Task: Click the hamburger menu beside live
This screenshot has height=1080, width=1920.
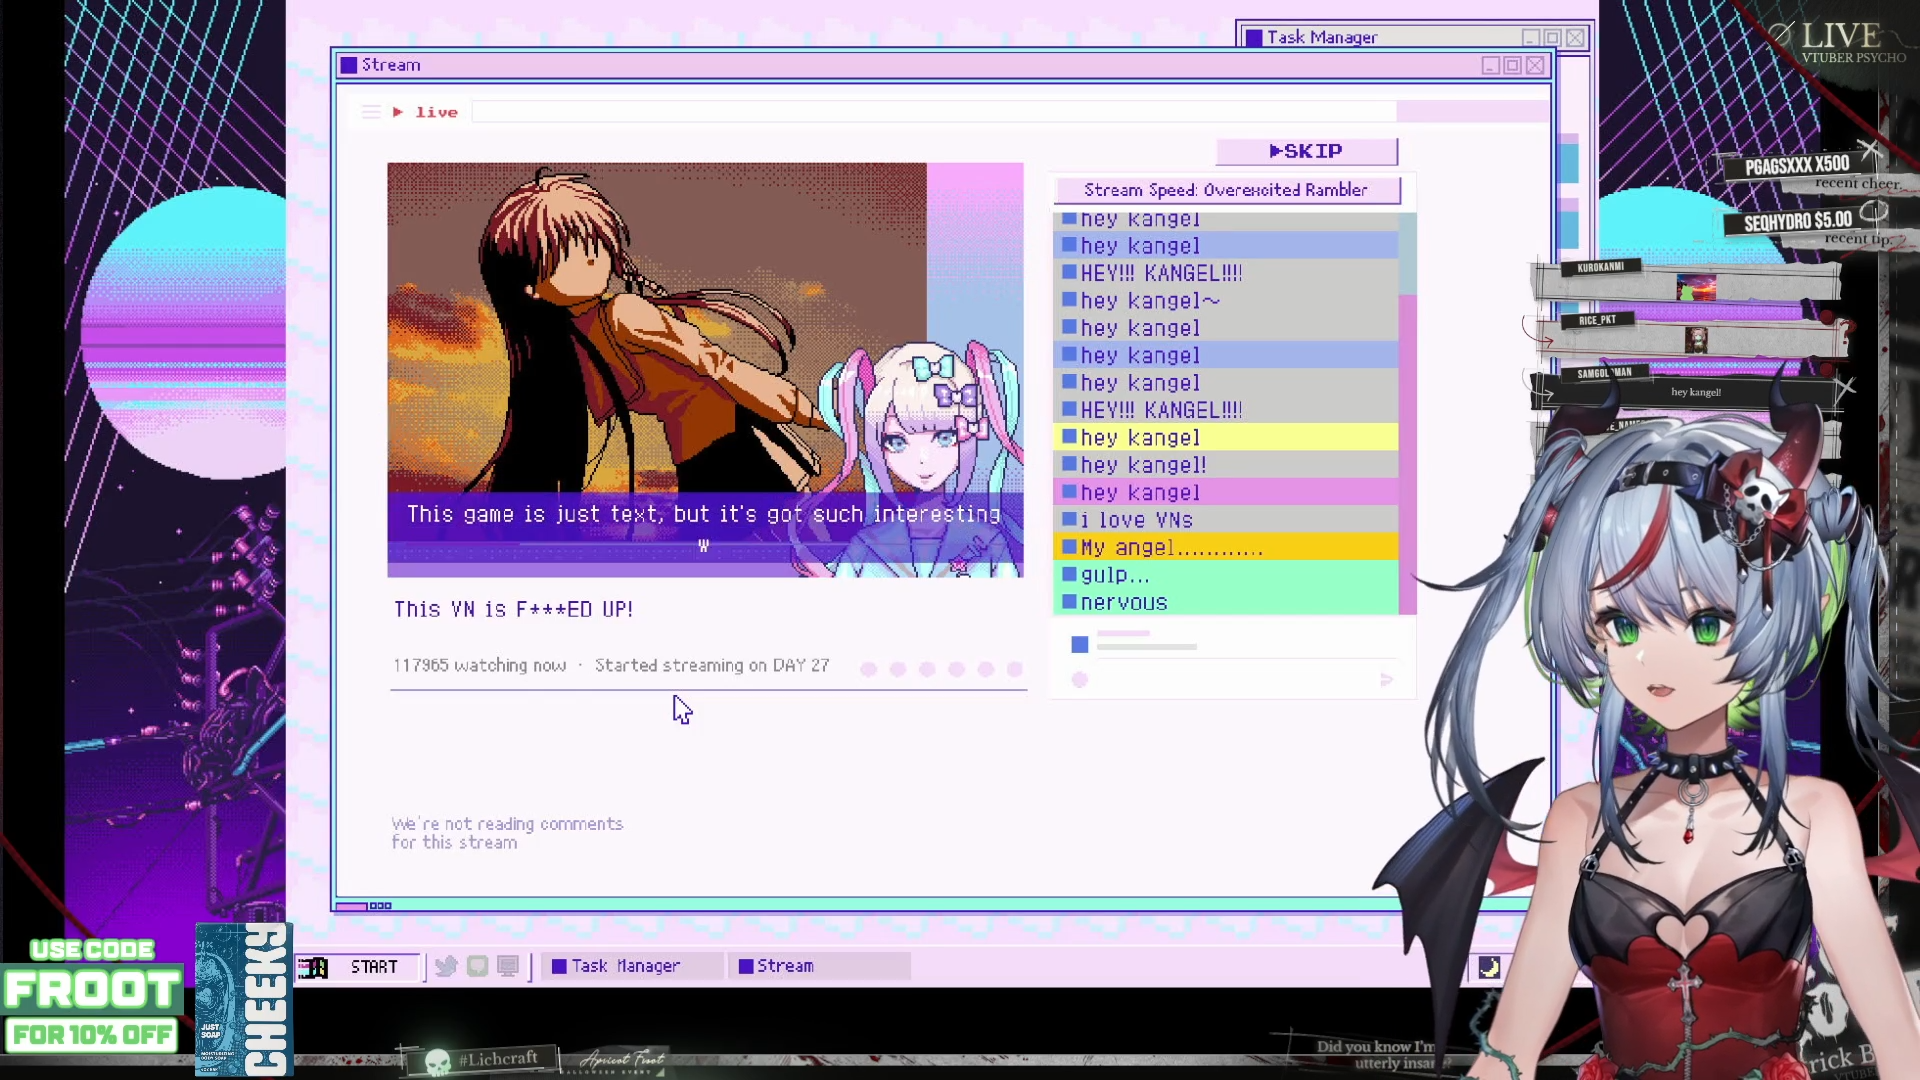Action: click(x=371, y=112)
